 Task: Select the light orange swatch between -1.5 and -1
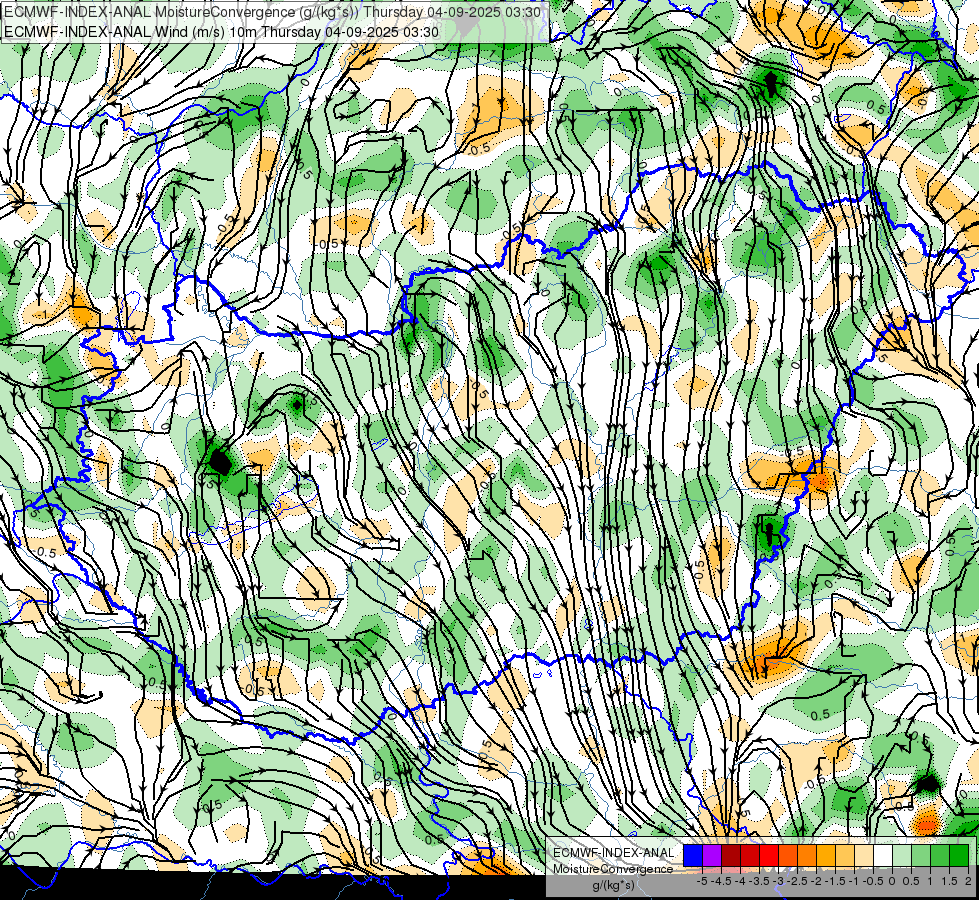coord(845,855)
